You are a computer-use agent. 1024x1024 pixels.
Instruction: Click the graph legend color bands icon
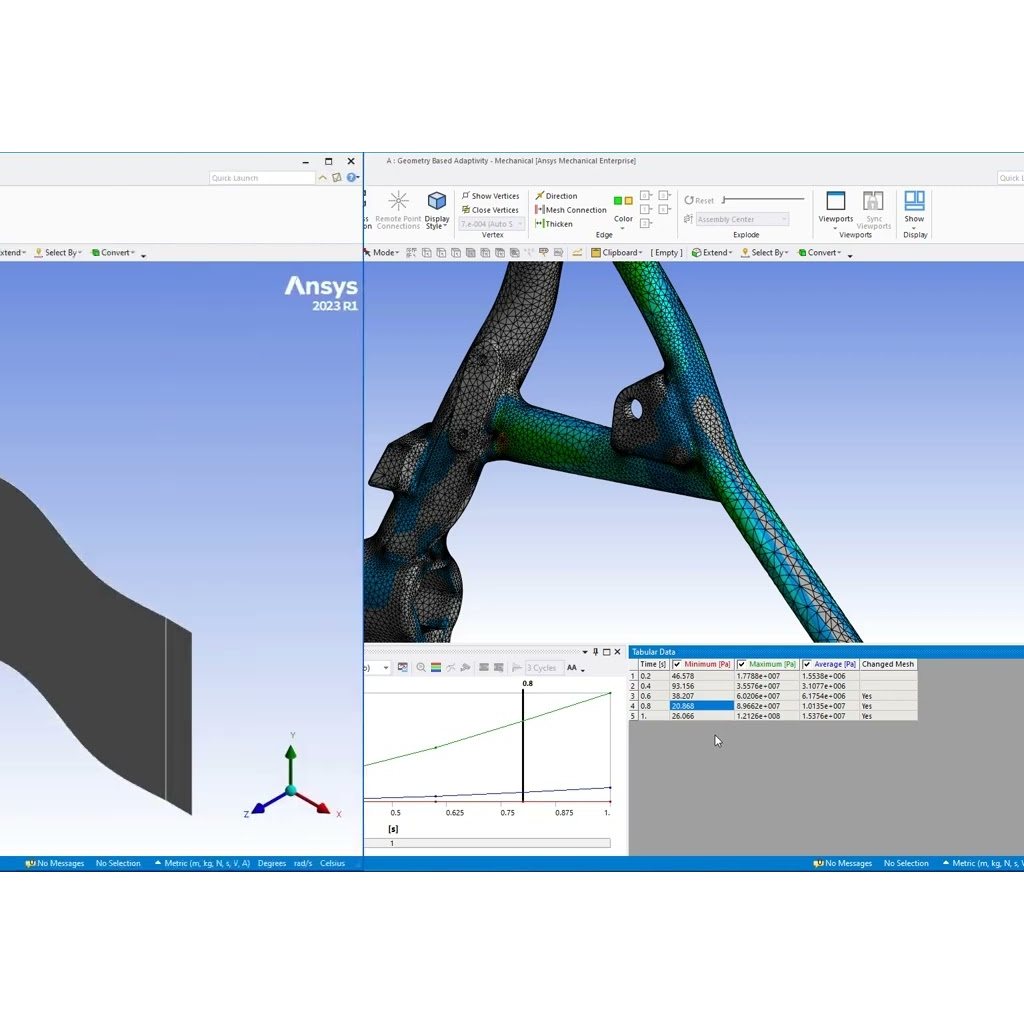tap(436, 668)
